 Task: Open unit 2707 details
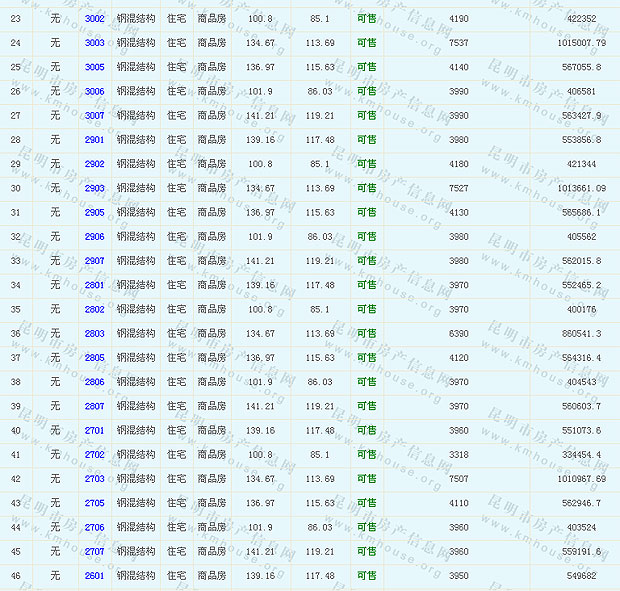94,551
